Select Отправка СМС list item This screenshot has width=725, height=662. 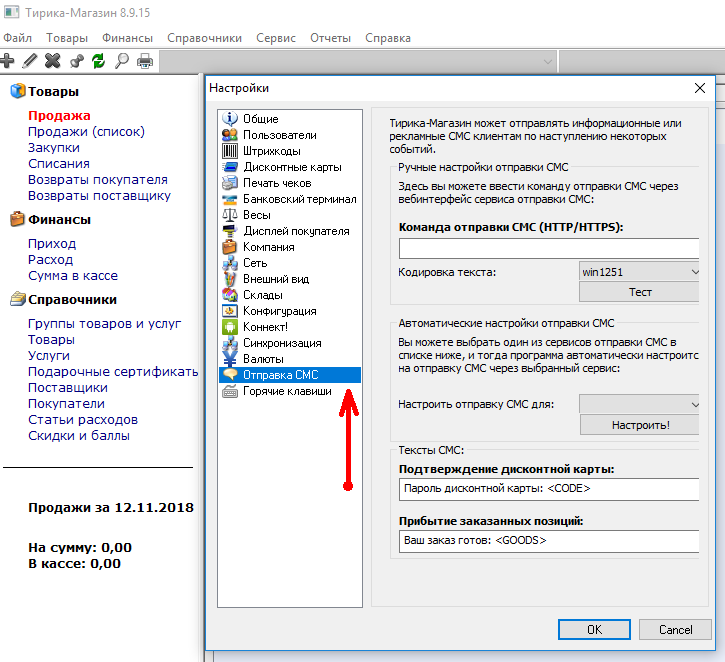click(x=290, y=375)
